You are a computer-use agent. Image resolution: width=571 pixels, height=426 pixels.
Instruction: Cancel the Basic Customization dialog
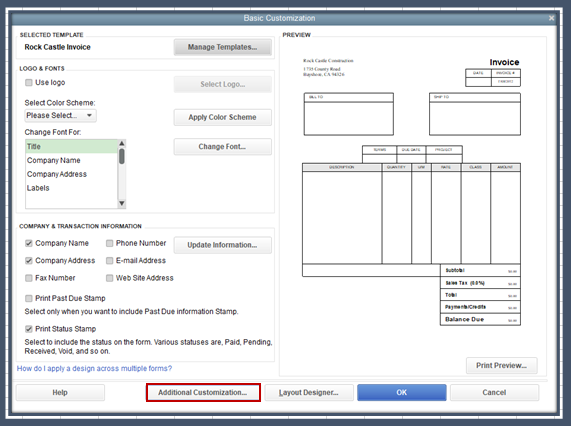tap(494, 393)
